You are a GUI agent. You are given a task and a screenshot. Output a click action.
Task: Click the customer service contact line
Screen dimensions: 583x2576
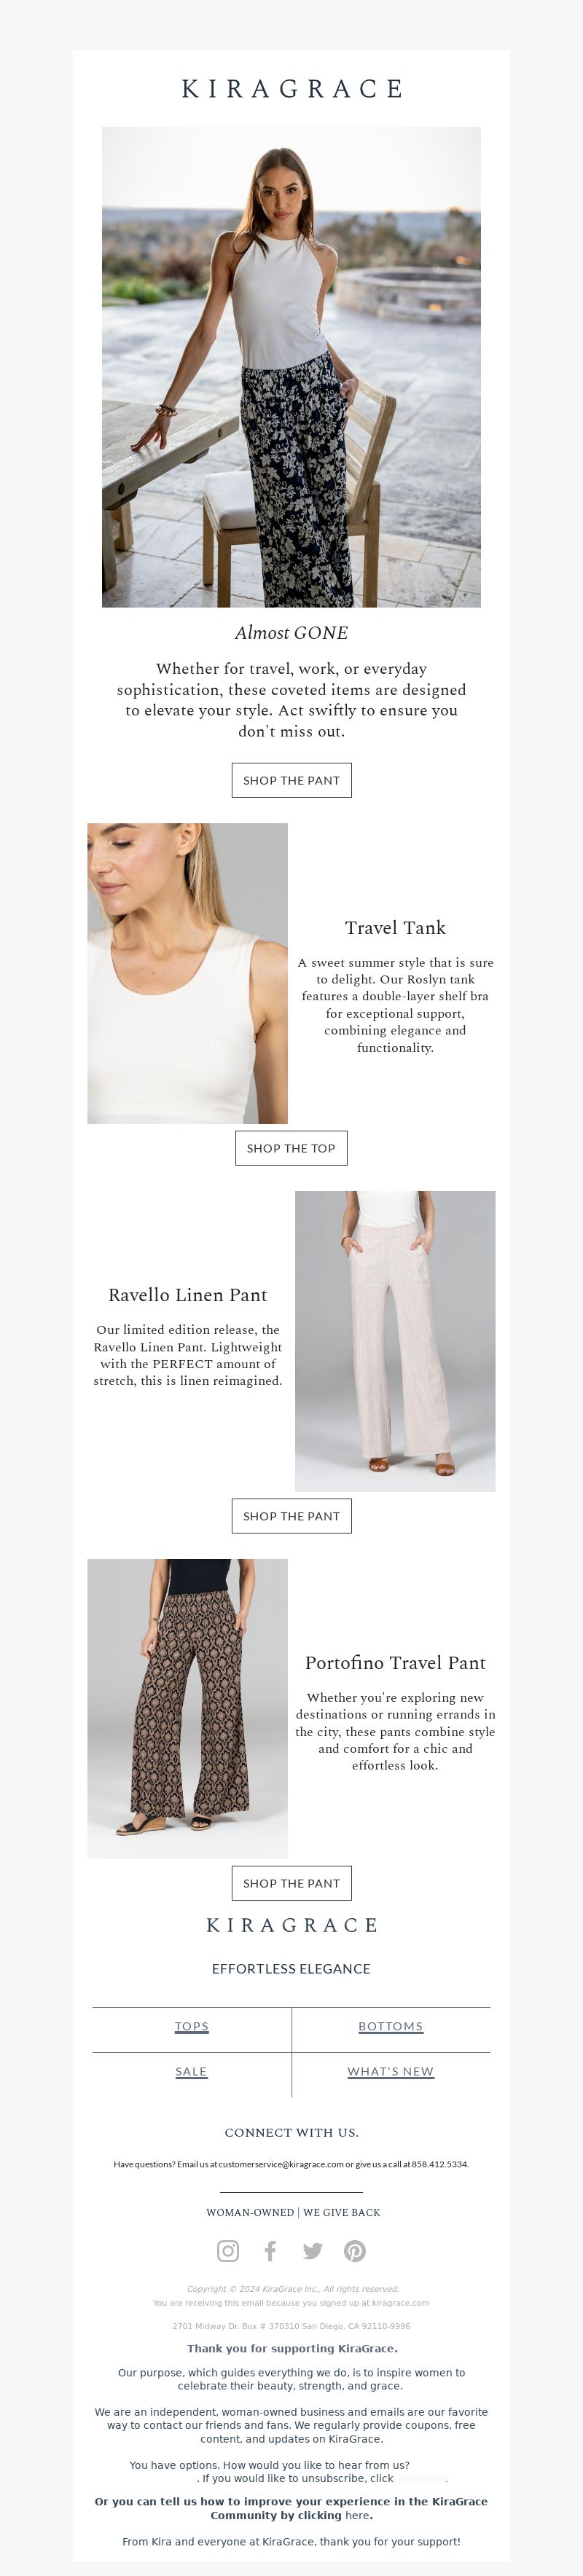coord(291,2164)
